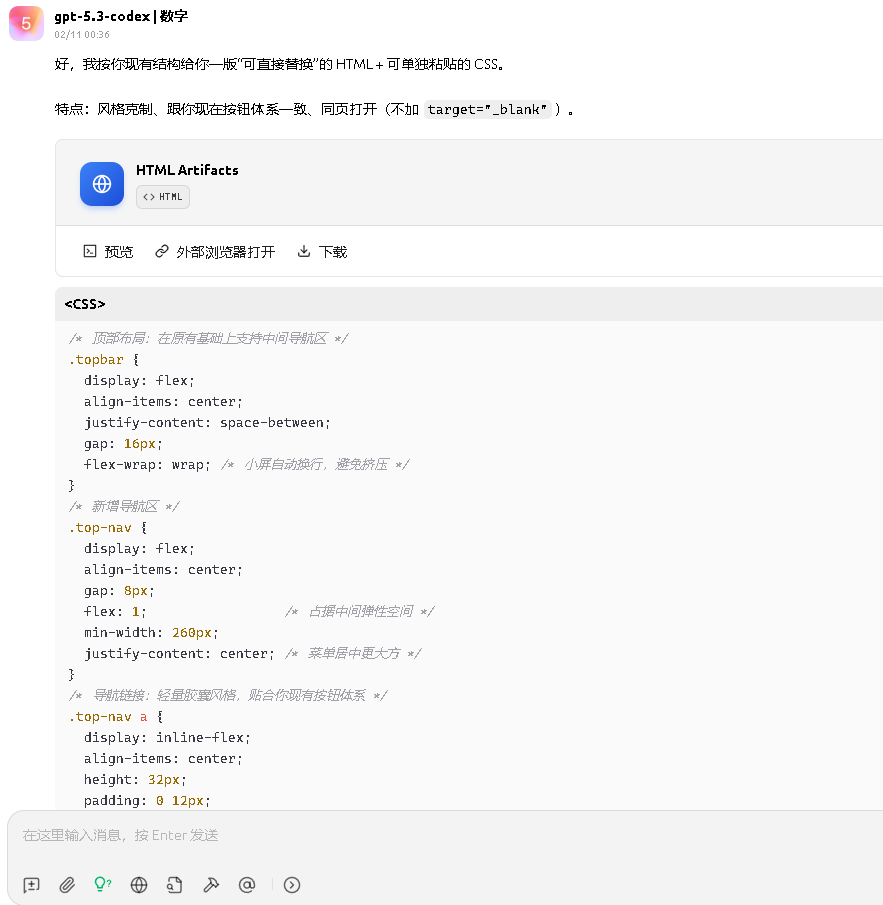Expand more options with circled arrow icon
883x905 pixels.
pos(292,884)
